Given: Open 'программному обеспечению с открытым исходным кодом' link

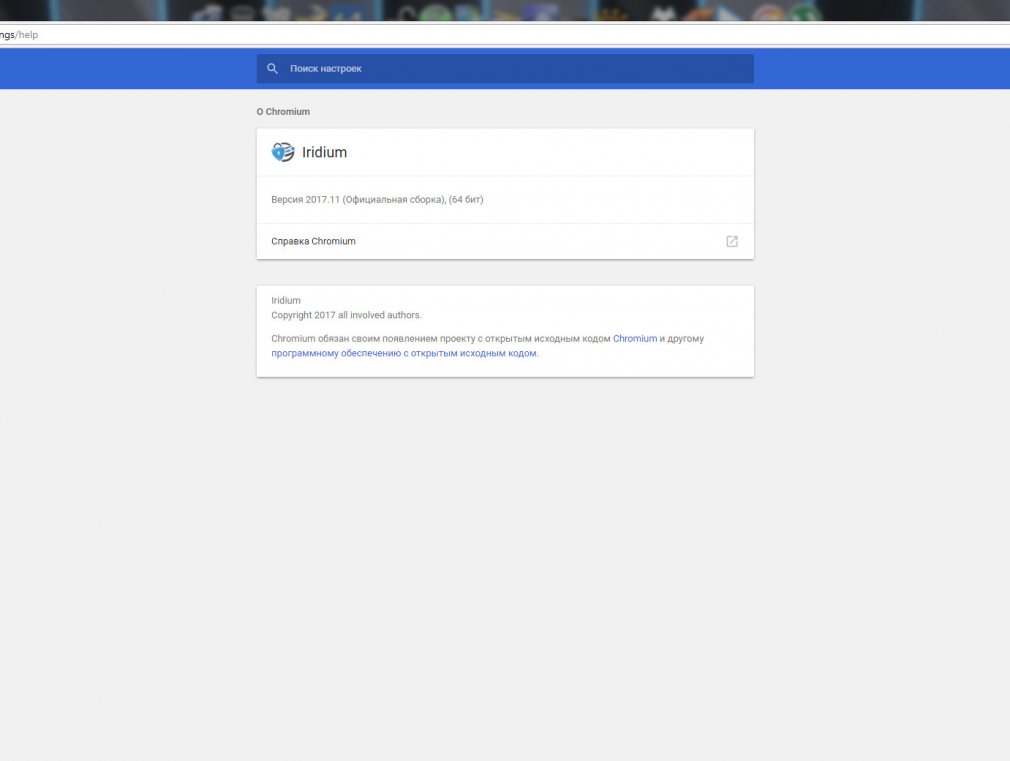Looking at the screenshot, I should pyautogui.click(x=404, y=353).
